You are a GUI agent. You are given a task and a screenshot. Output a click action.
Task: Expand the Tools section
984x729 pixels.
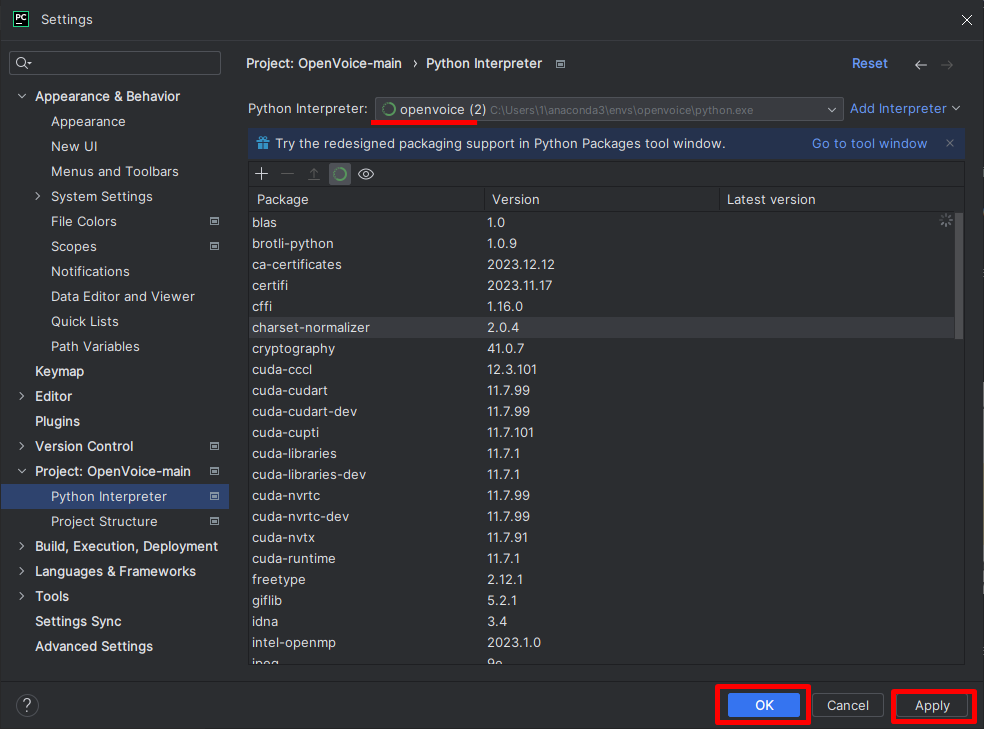[22, 596]
